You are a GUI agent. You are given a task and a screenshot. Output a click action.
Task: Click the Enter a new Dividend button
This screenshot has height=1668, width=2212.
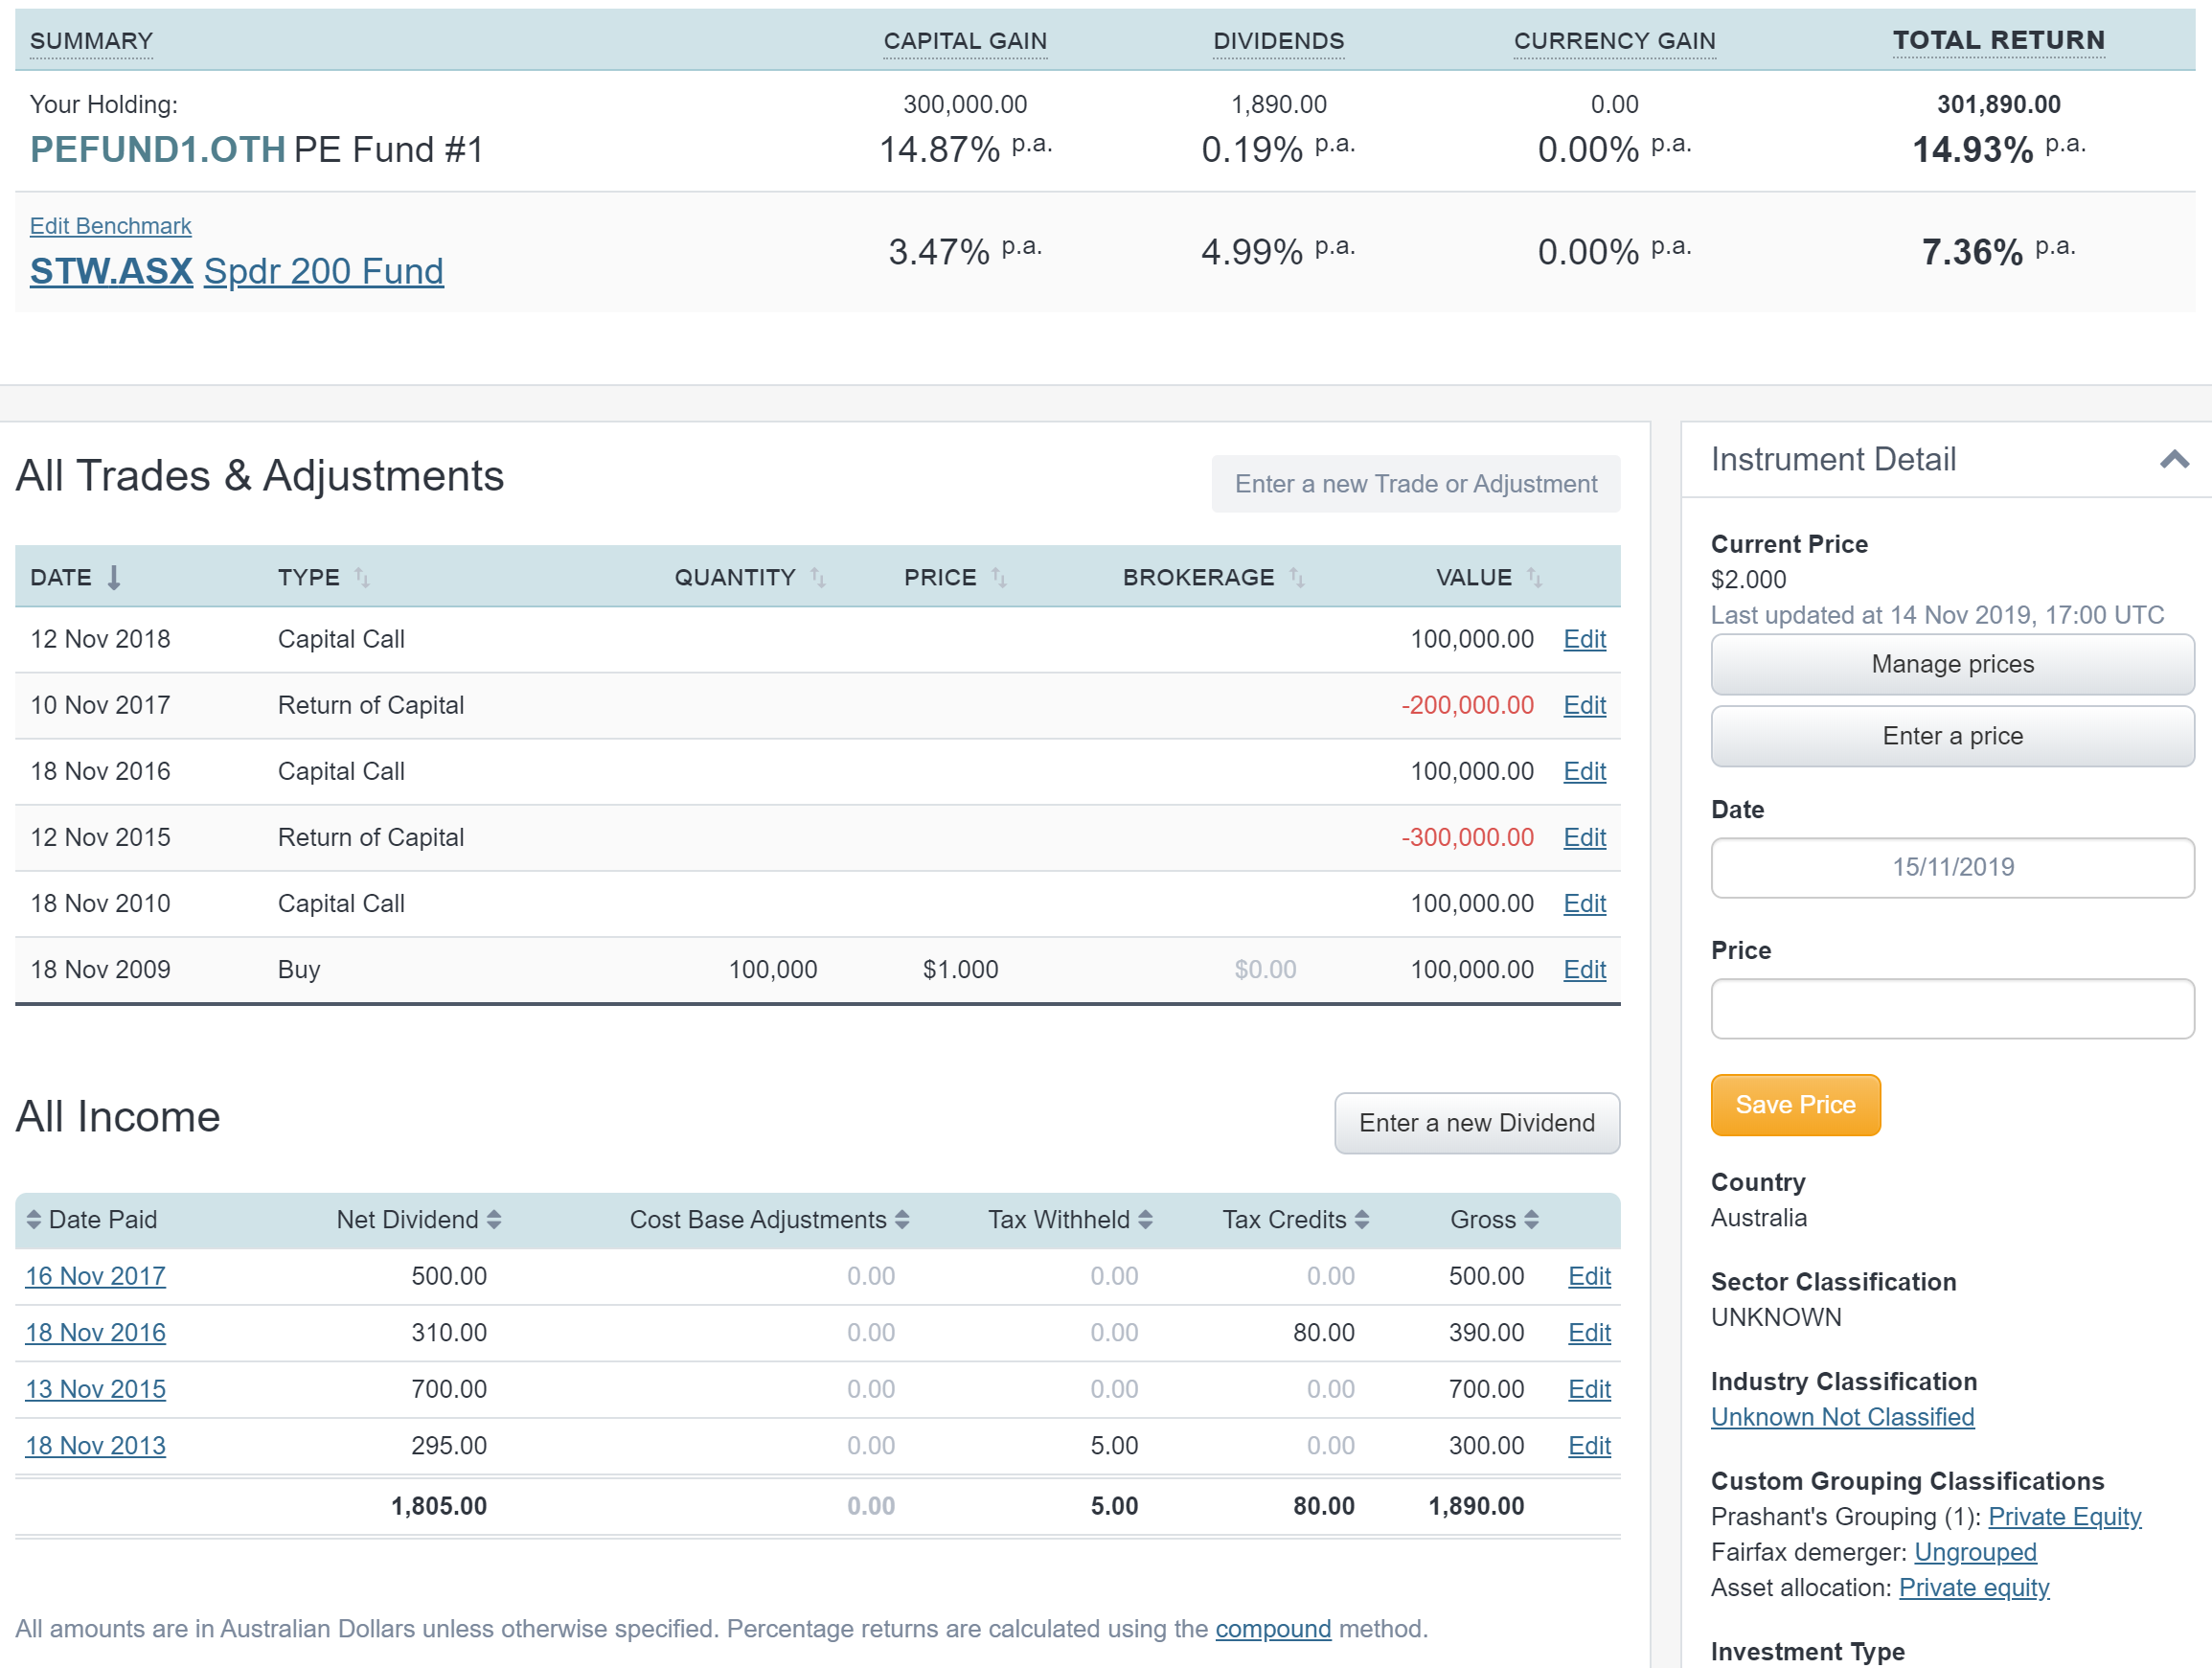(1476, 1123)
